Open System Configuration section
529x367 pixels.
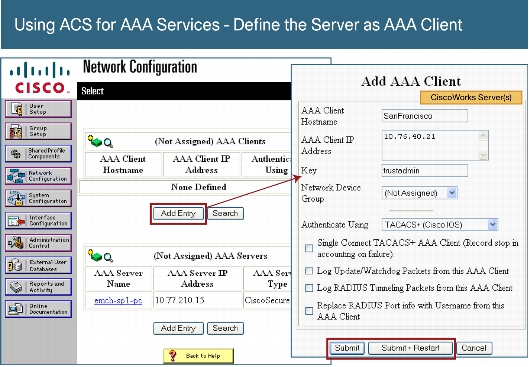[38, 198]
